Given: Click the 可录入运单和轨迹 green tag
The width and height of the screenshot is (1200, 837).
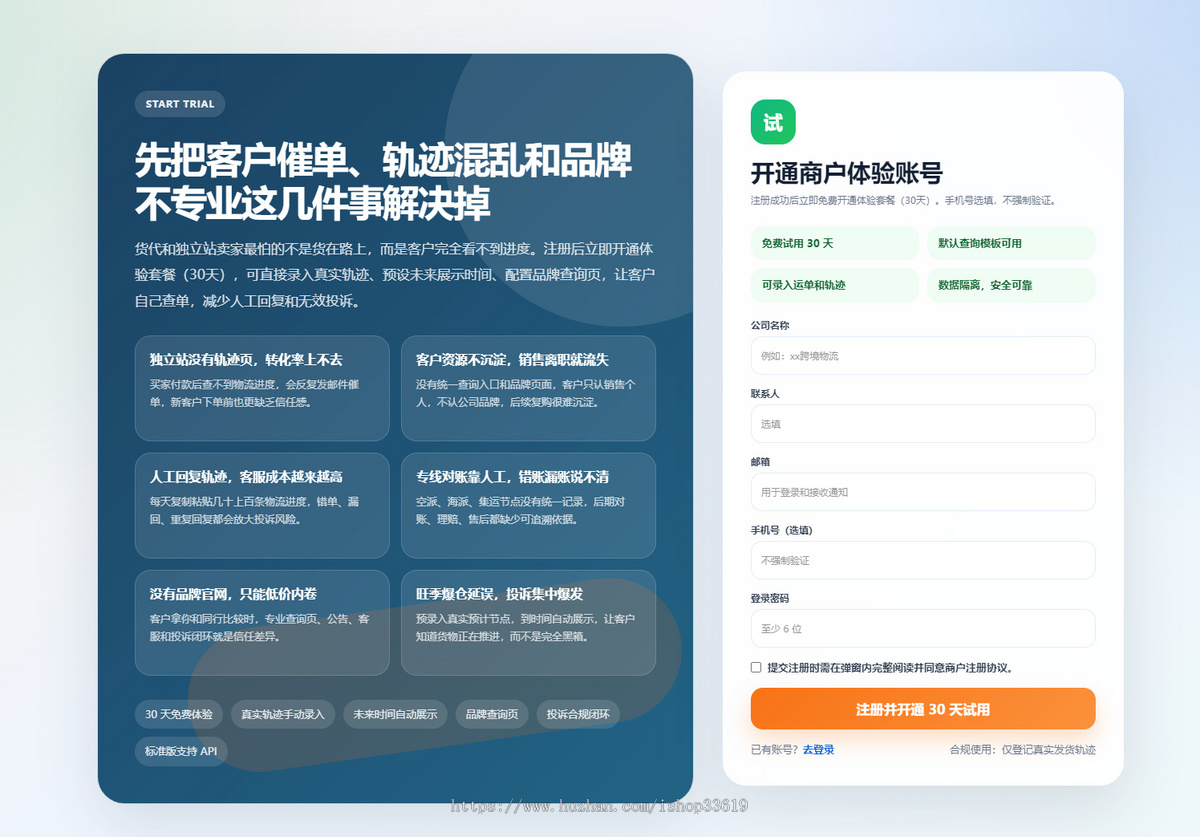Looking at the screenshot, I should 835,285.
